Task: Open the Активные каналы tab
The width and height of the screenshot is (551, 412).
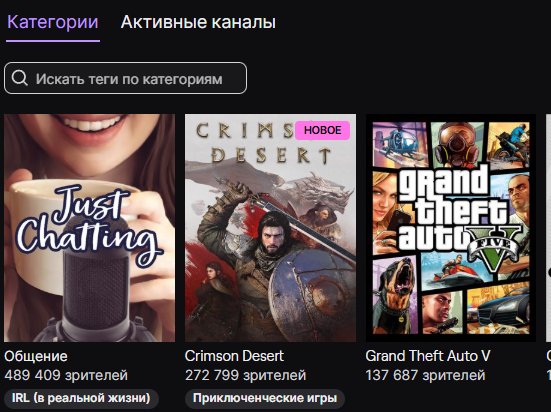Action: point(198,22)
